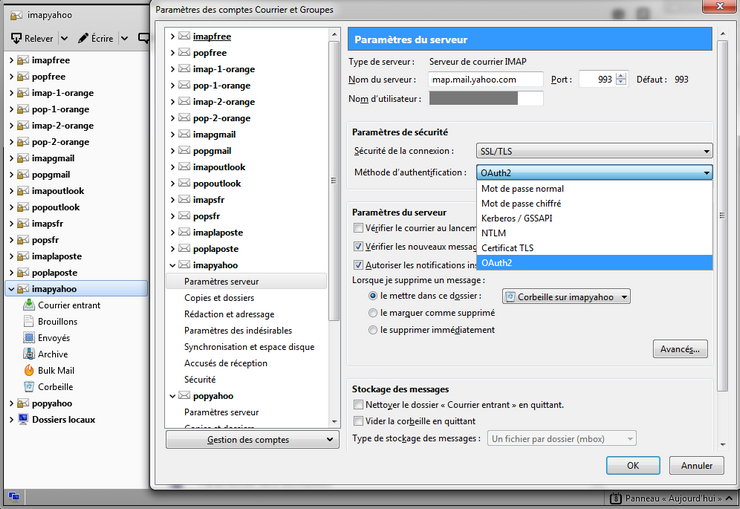740x509 pixels.
Task: Toggle Vérifier le courrier au lancement checkbox
Action: [x=358, y=228]
